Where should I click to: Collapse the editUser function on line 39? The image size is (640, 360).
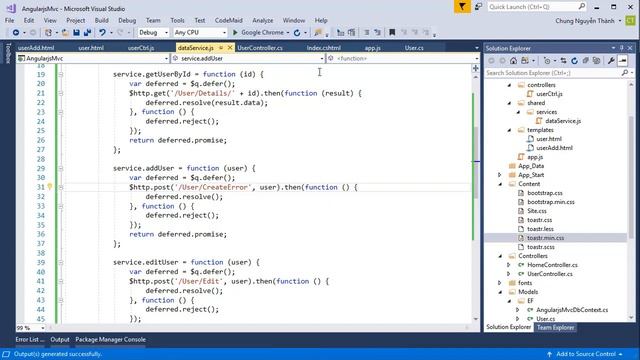(x=60, y=262)
